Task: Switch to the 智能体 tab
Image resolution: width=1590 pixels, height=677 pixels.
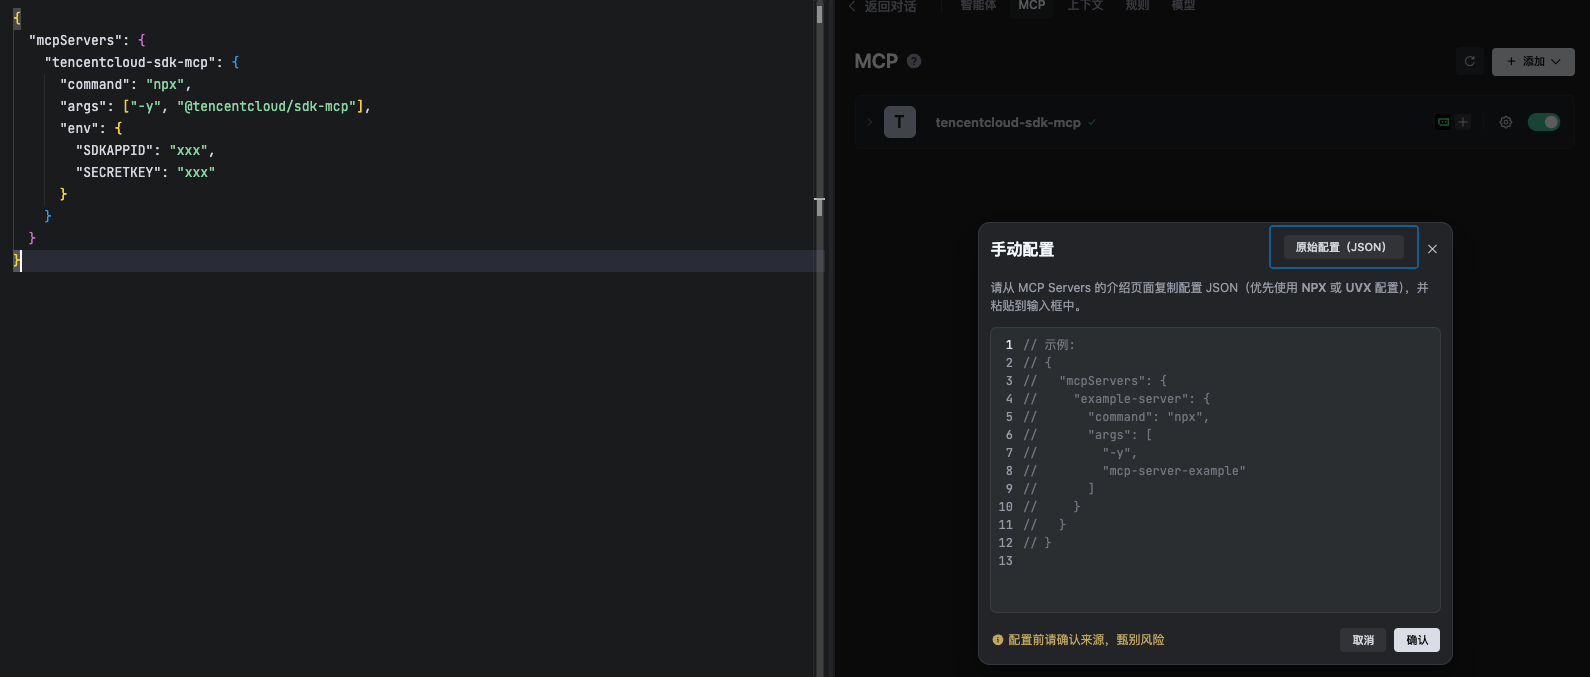Action: [978, 6]
